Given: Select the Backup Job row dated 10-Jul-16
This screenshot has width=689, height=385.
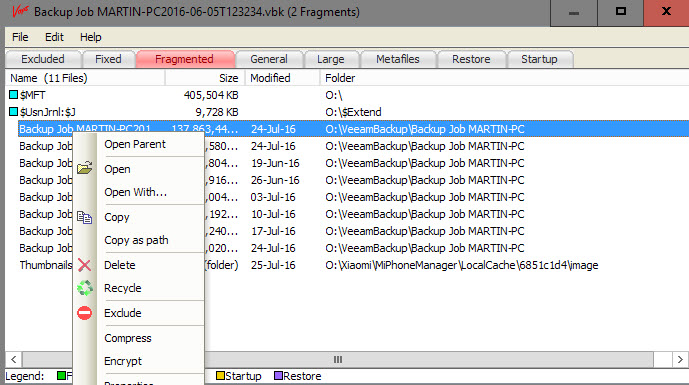Looking at the screenshot, I should (x=347, y=214).
